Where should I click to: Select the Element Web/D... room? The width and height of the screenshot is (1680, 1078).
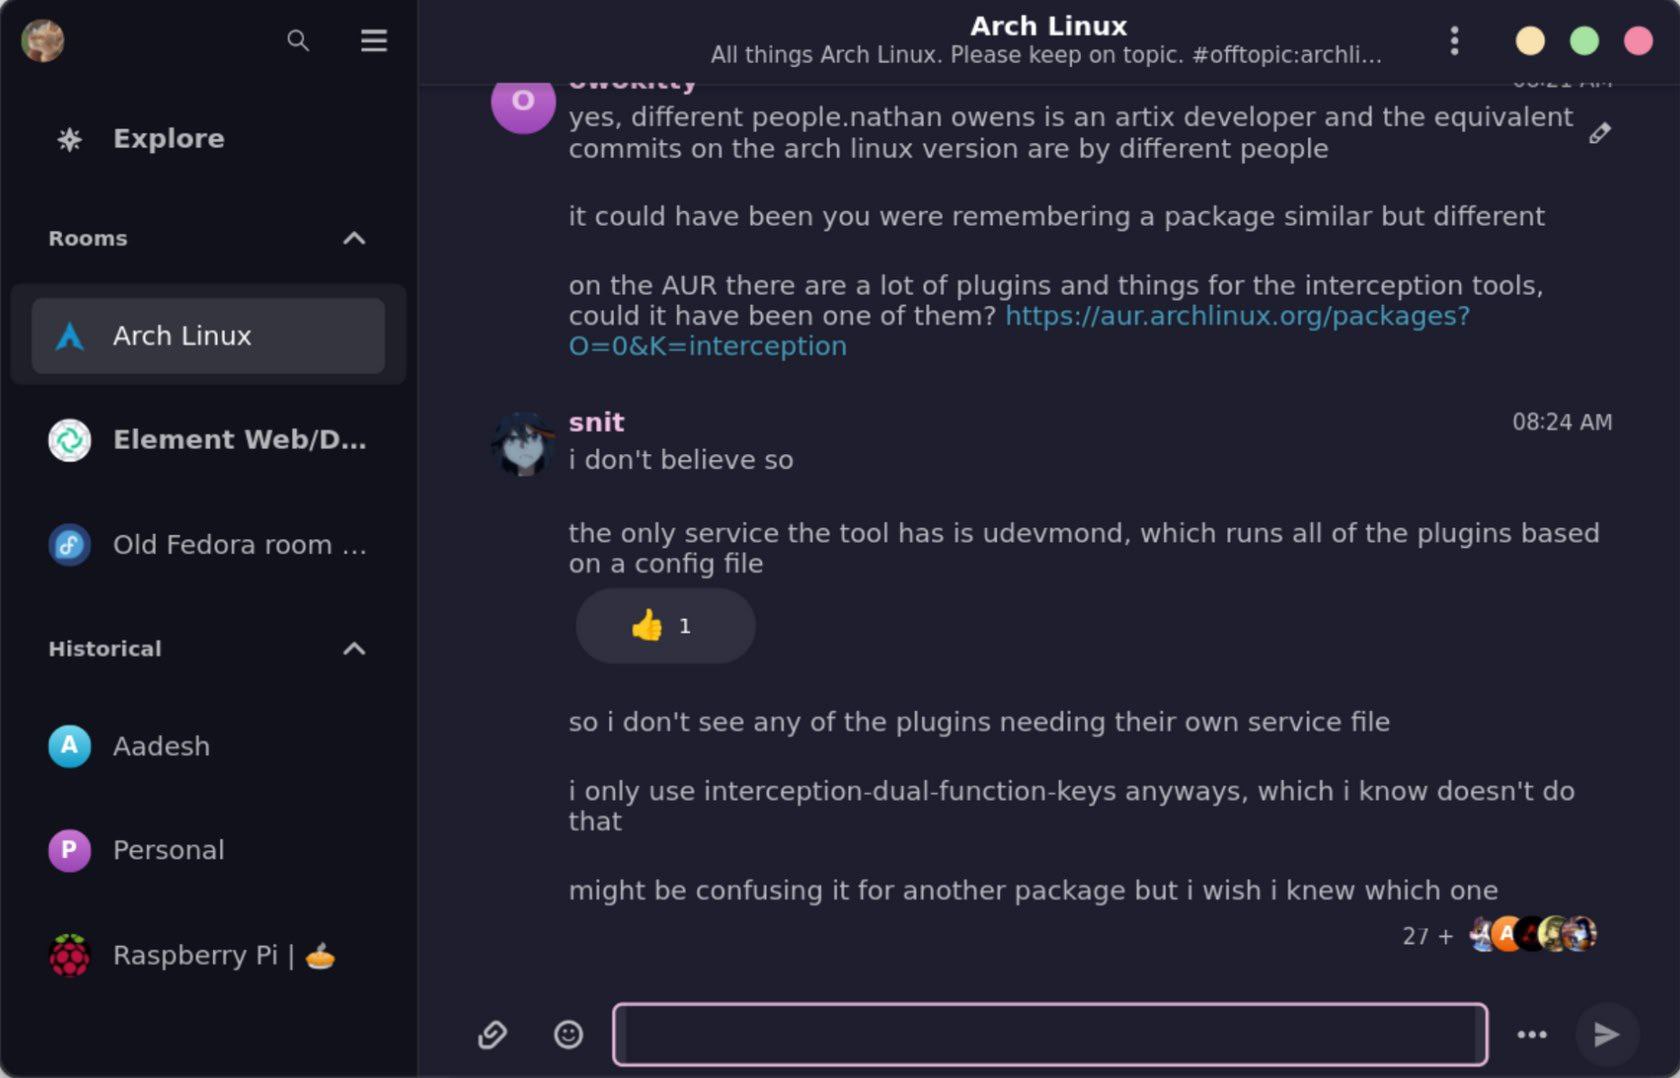[x=208, y=440]
